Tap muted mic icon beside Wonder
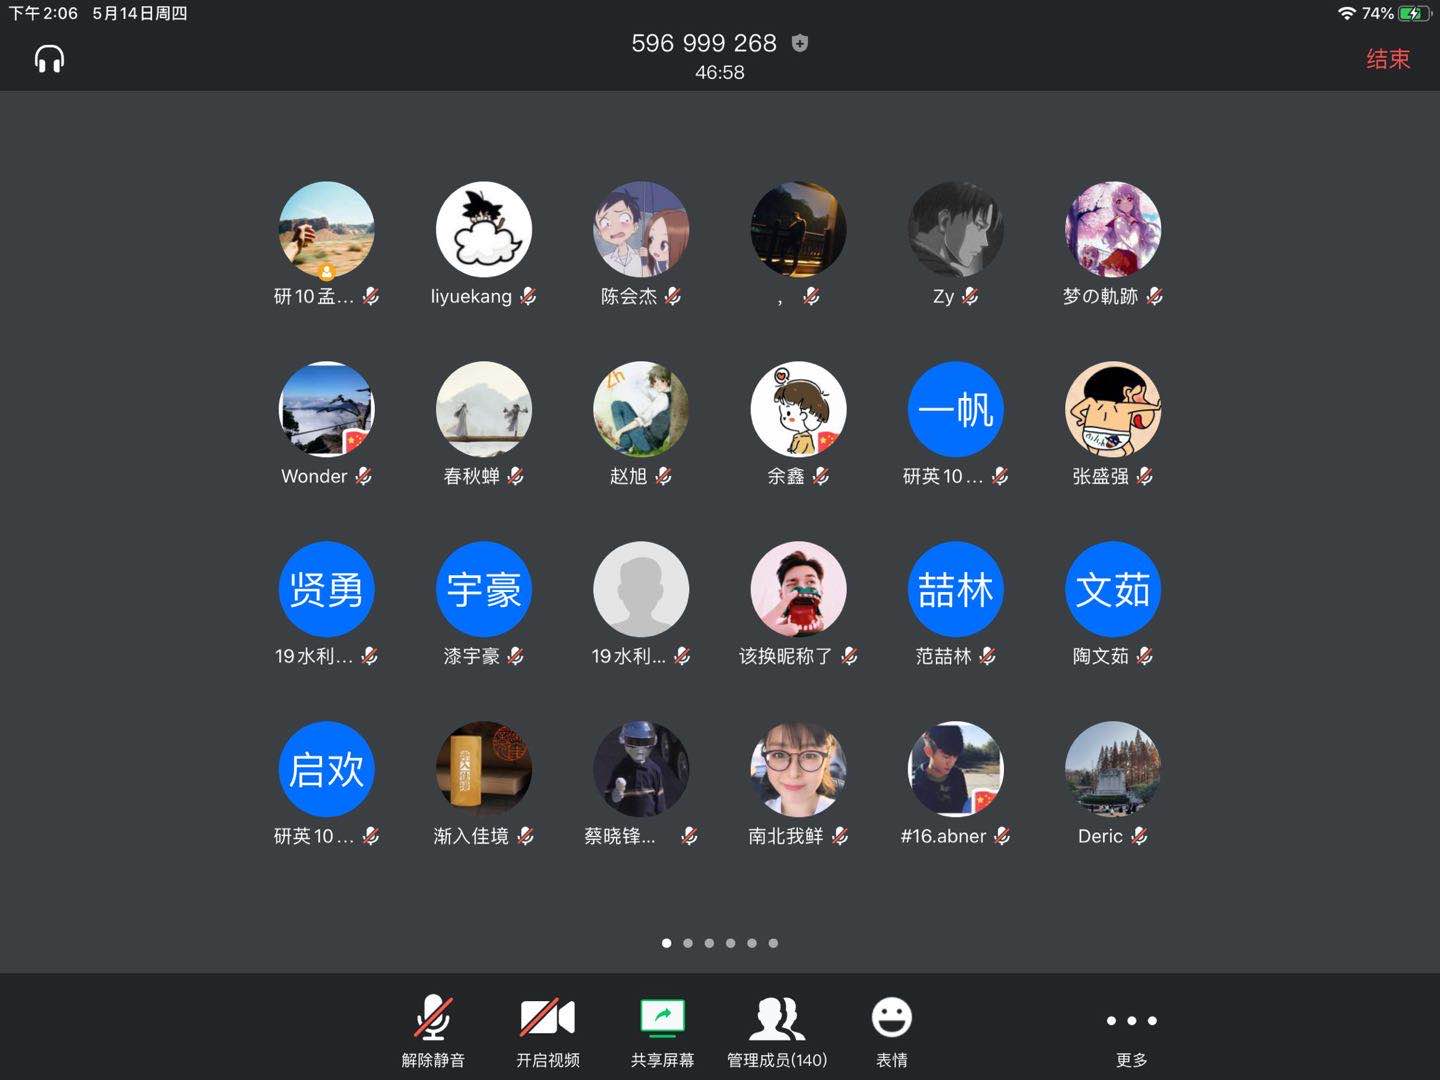The height and width of the screenshot is (1080, 1440). 364,476
